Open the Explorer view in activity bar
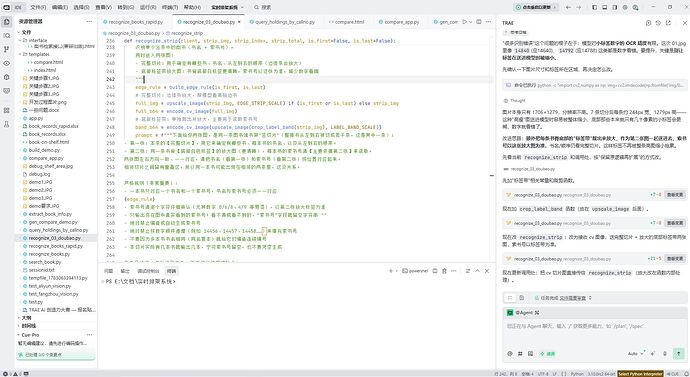The width and height of the screenshot is (690, 377). pos(7,22)
